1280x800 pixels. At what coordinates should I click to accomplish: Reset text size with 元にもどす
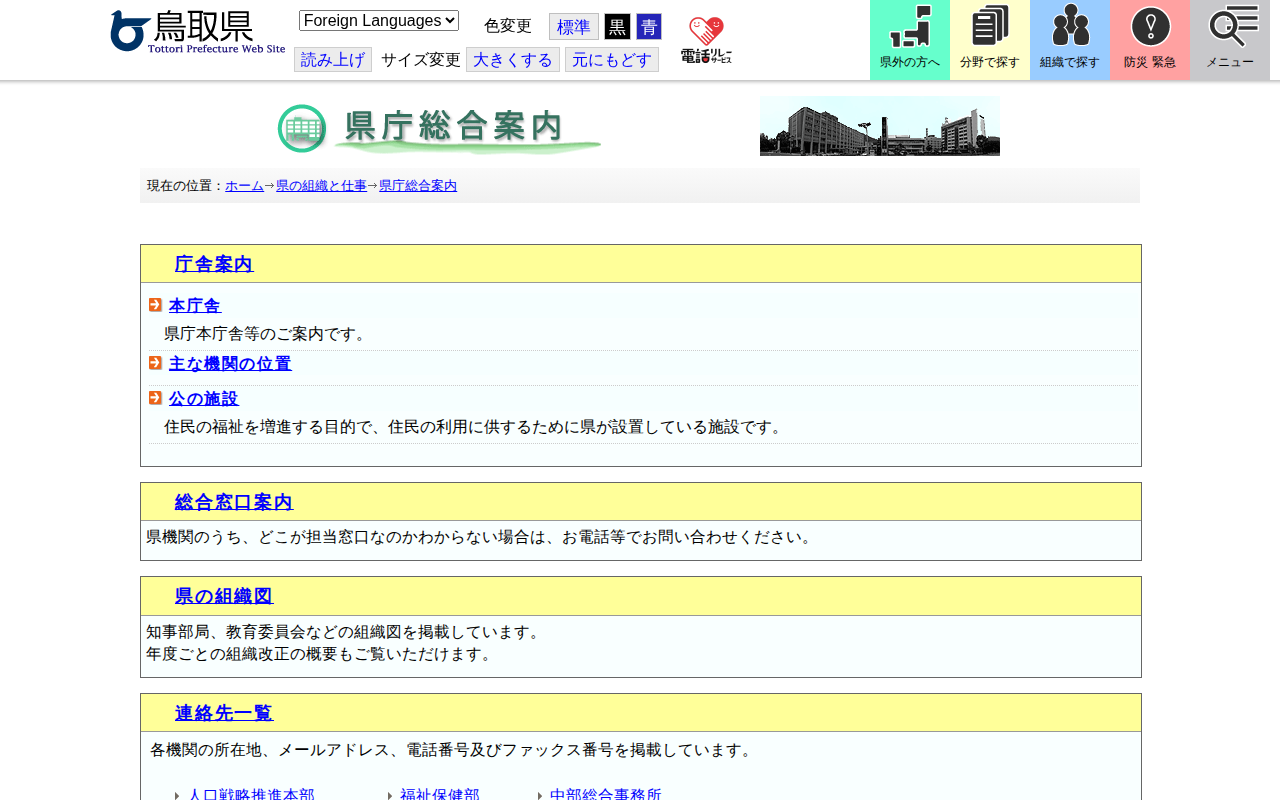[x=611, y=60]
